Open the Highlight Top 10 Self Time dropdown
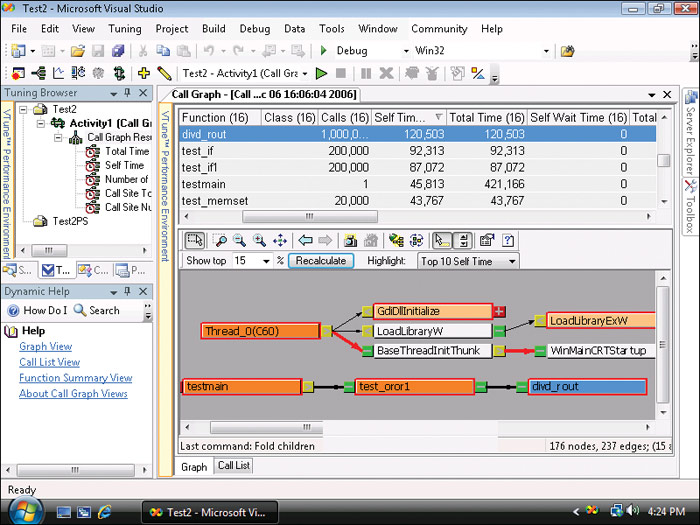 pyautogui.click(x=512, y=261)
